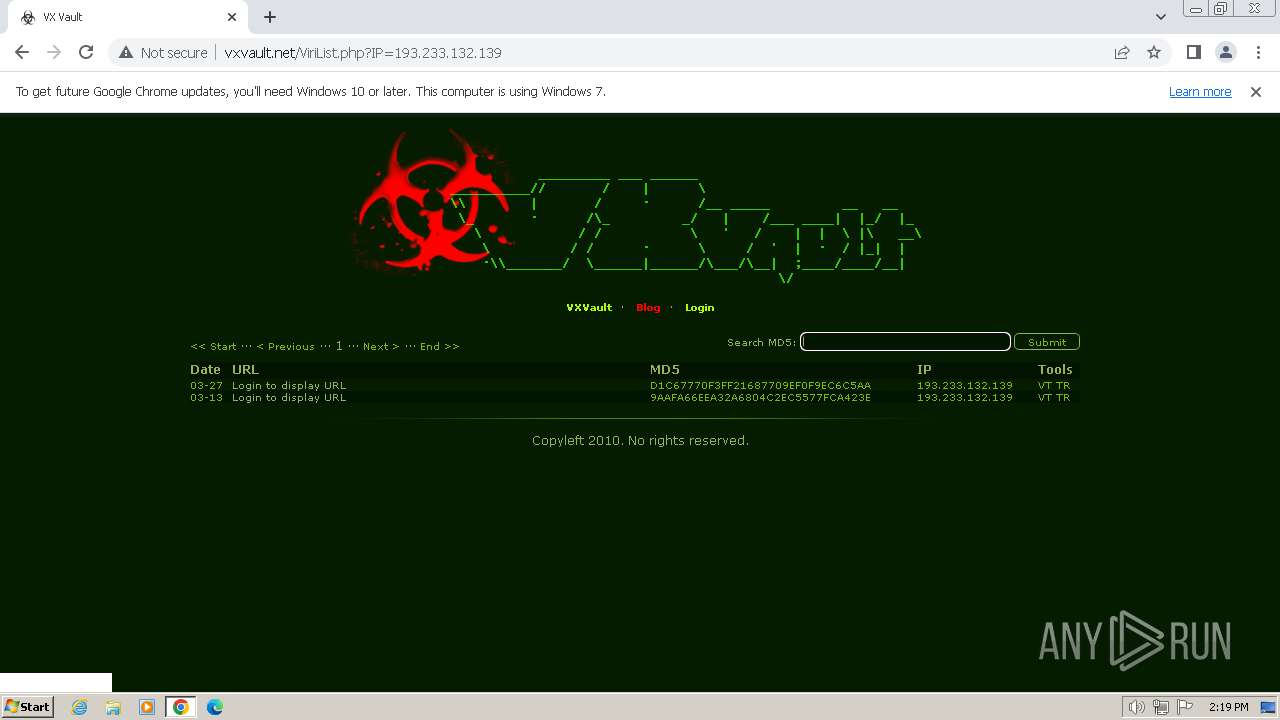This screenshot has width=1280, height=720.
Task: Click the Tools column header
Action: tap(1055, 370)
